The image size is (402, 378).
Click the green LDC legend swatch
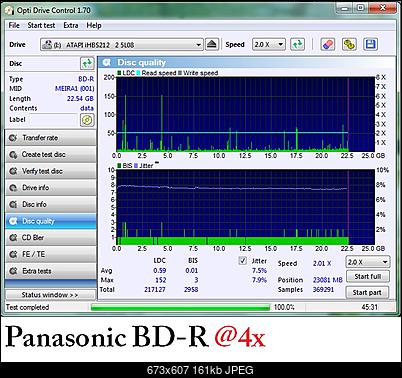pyautogui.click(x=119, y=73)
